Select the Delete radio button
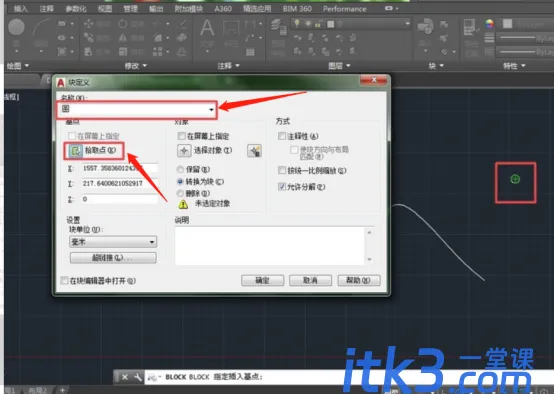Image resolution: width=554 pixels, height=394 pixels. pyautogui.click(x=180, y=193)
